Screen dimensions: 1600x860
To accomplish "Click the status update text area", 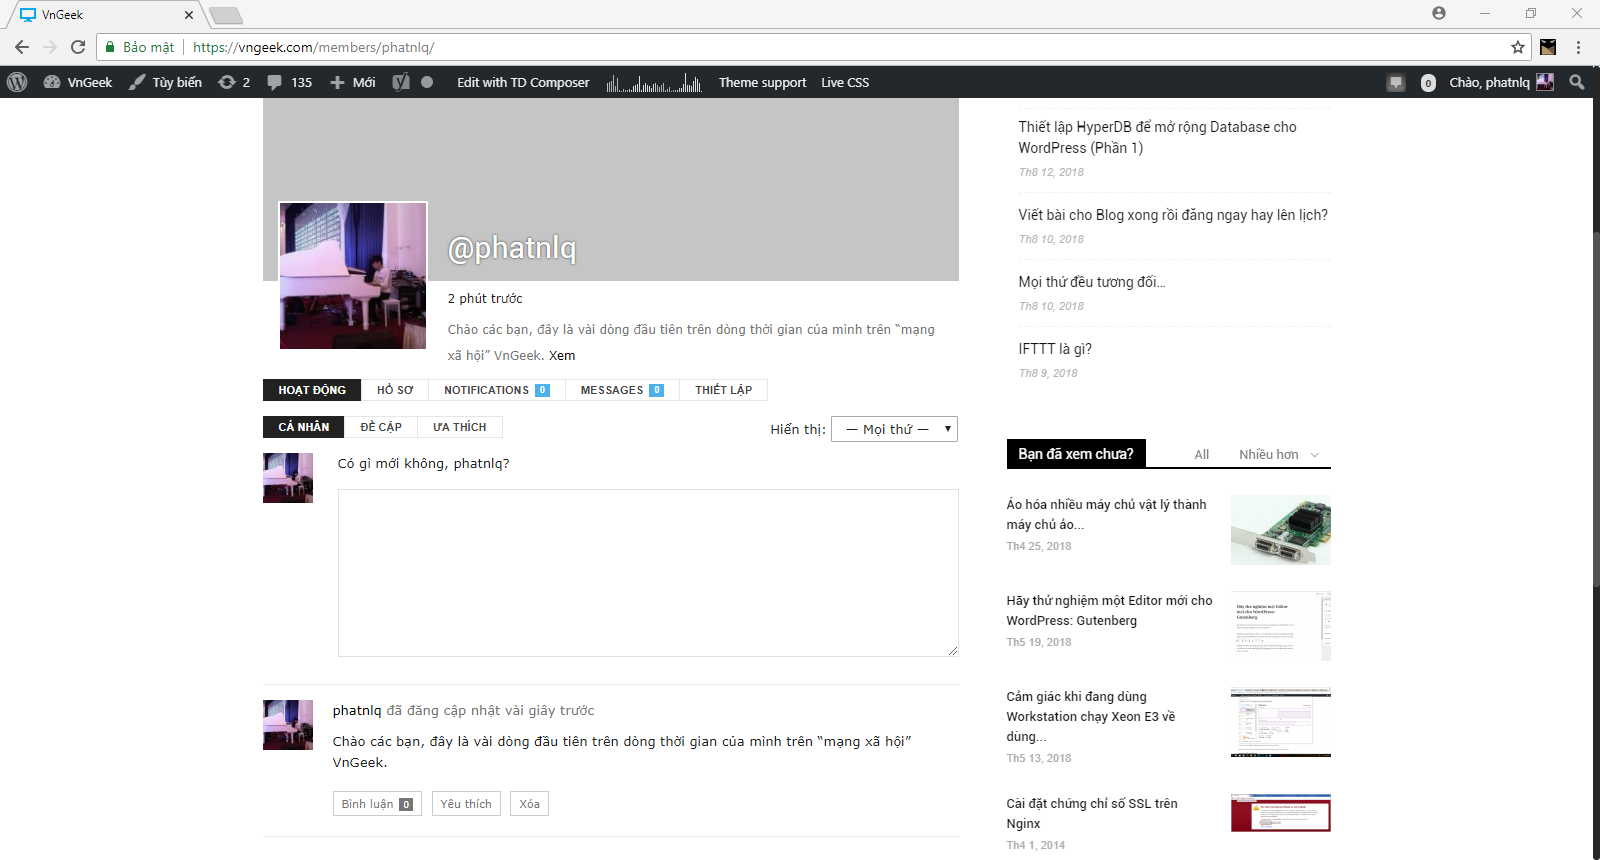I will coord(648,573).
